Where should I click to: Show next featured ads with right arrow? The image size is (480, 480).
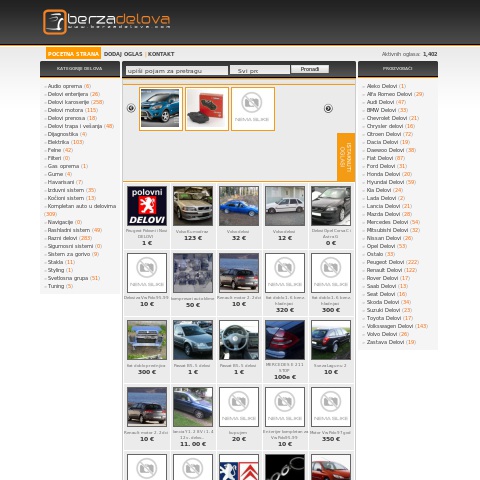click(x=328, y=108)
